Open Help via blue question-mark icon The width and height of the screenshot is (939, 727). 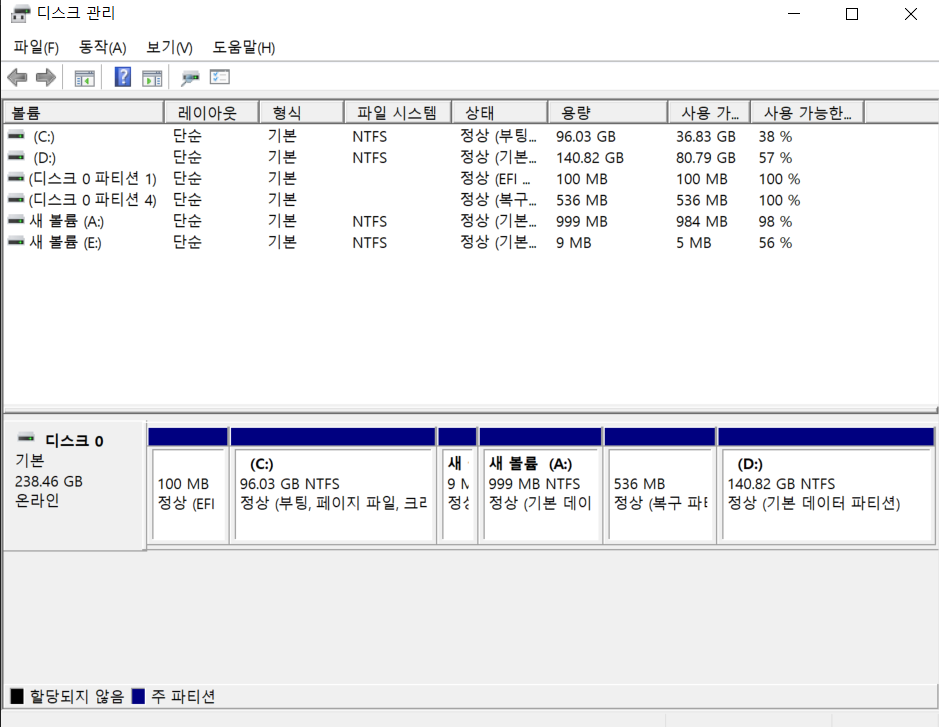pyautogui.click(x=123, y=77)
